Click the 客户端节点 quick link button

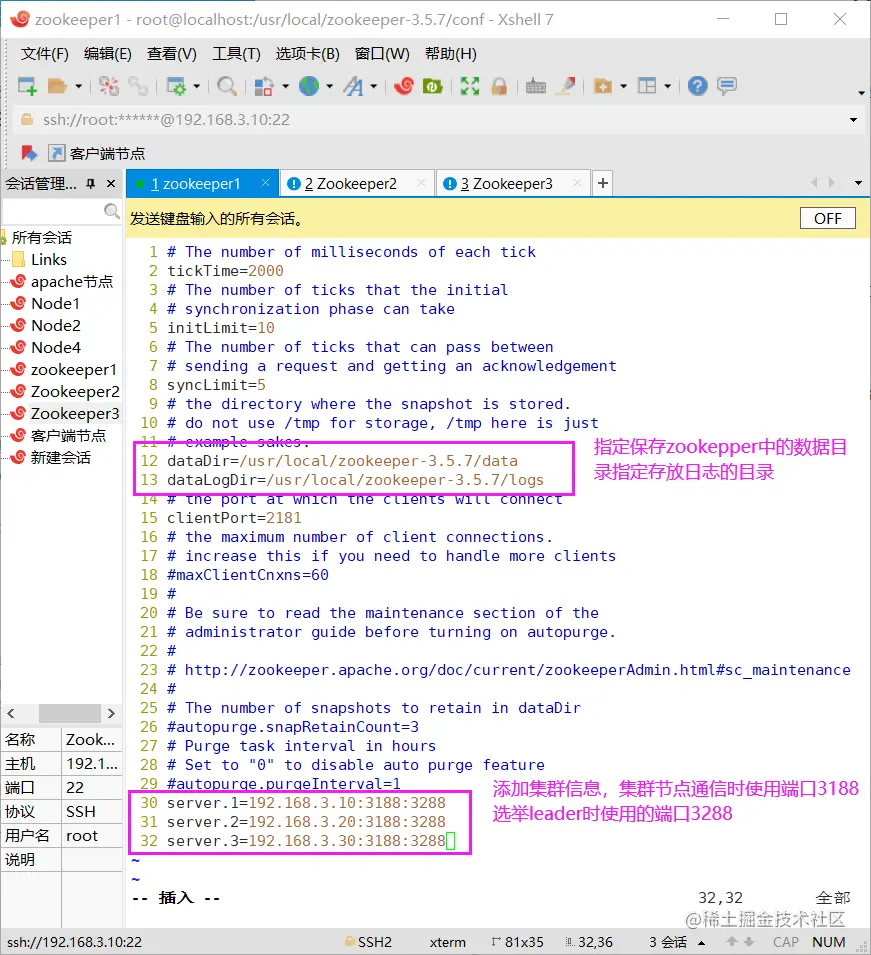coord(97,153)
